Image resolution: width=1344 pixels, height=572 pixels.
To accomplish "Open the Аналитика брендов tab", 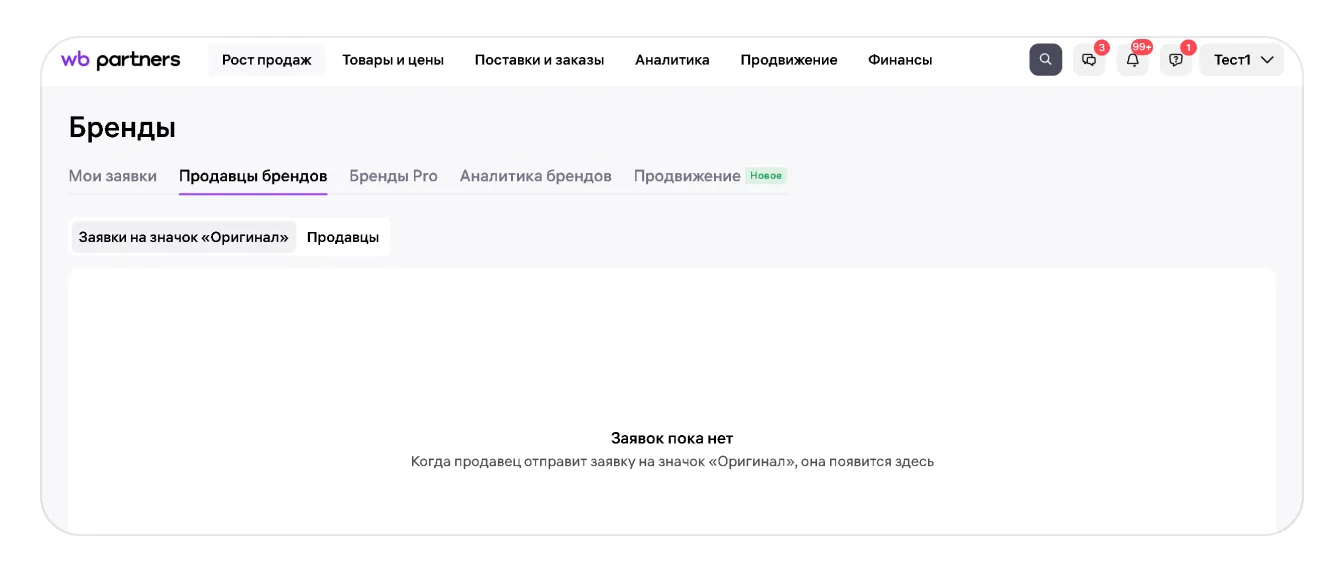I will (x=536, y=176).
